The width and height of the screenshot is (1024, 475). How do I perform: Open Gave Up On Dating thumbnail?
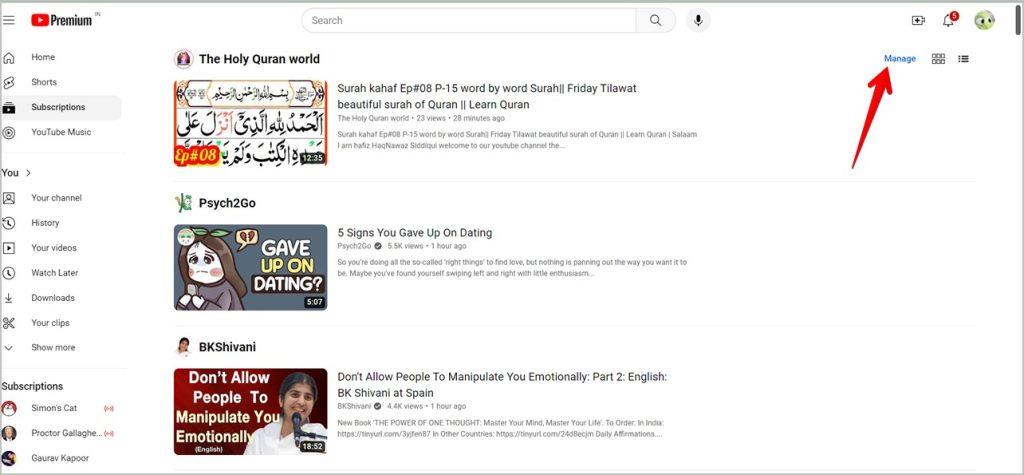(x=251, y=267)
